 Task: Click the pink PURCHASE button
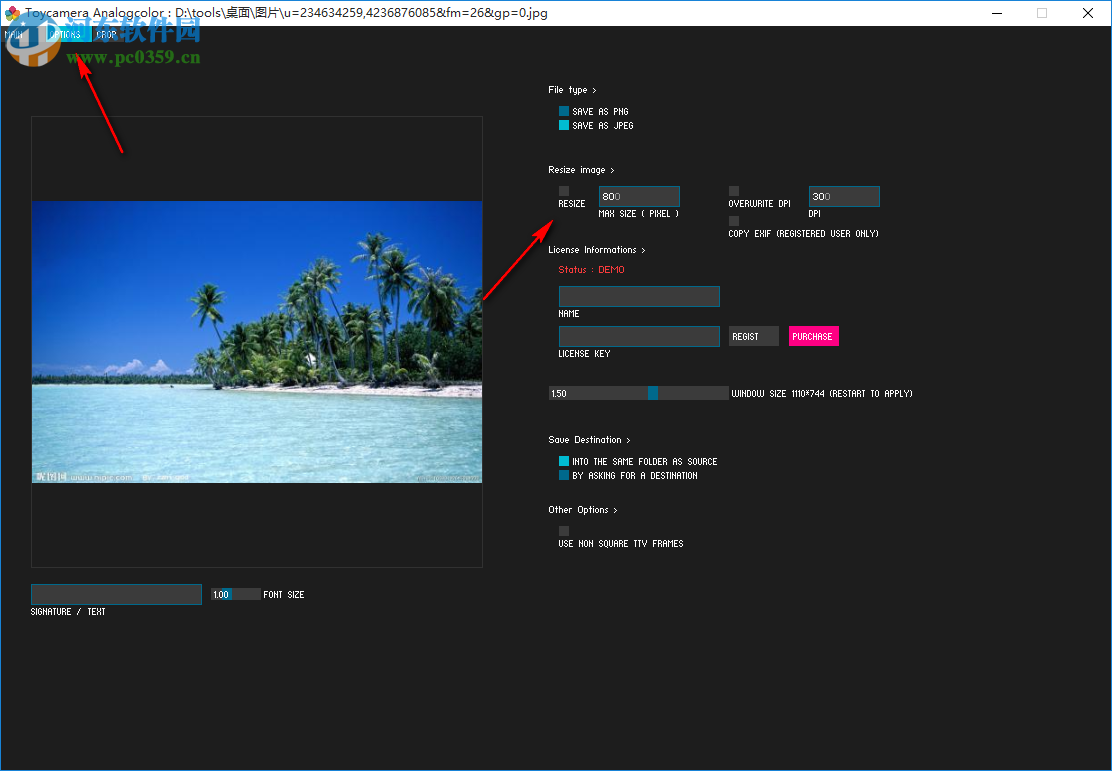coord(813,336)
